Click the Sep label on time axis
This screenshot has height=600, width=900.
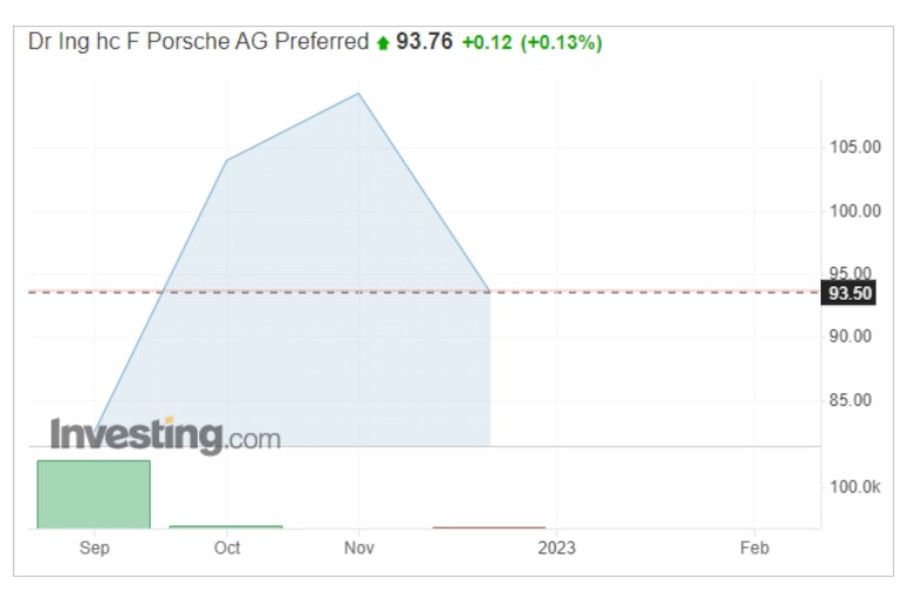(94, 548)
